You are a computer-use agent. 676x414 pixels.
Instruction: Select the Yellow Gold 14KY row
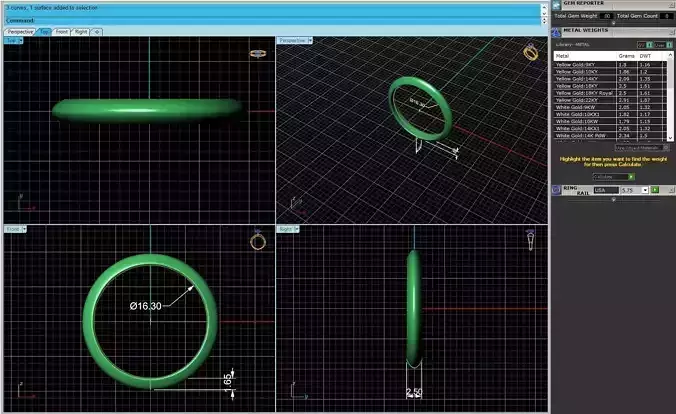(x=610, y=79)
